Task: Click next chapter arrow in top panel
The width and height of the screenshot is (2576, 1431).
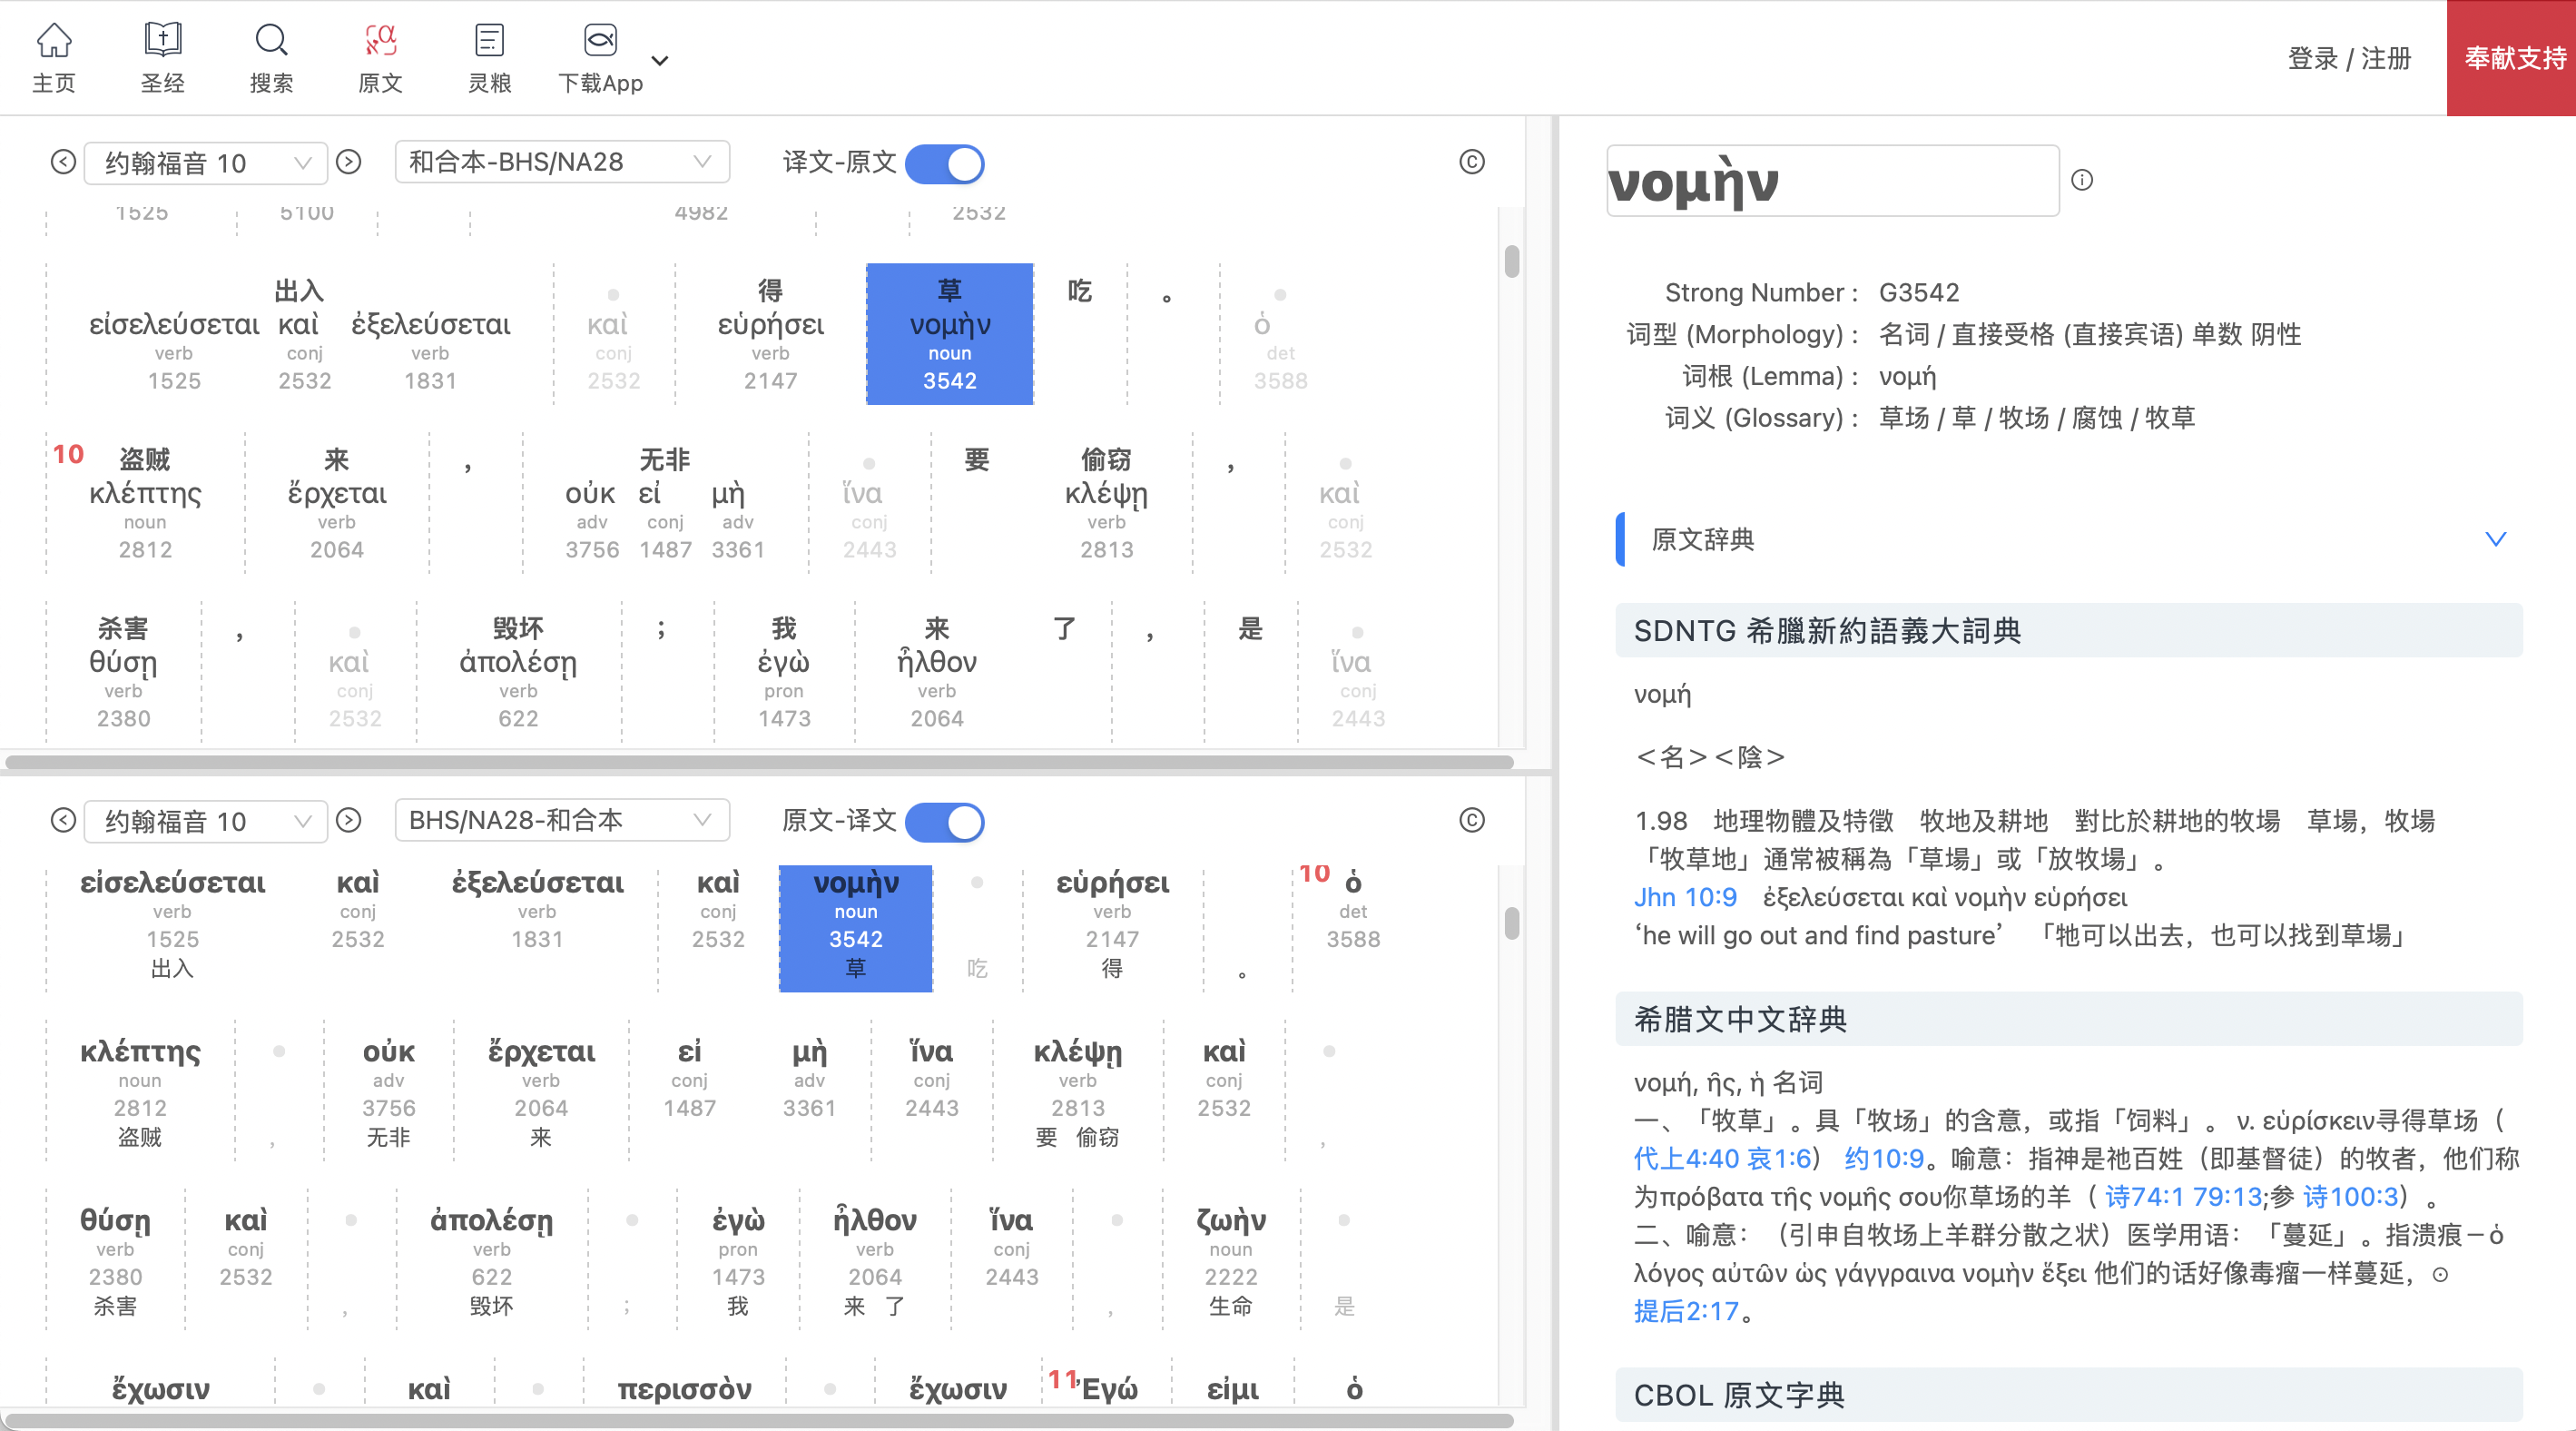Action: pyautogui.click(x=348, y=162)
